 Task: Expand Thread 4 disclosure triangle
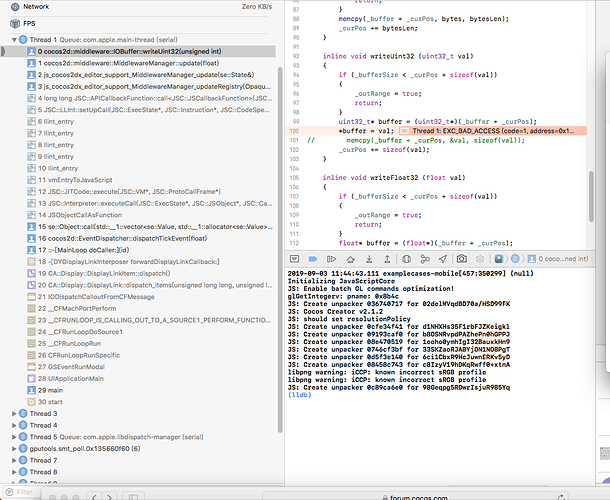[x=14, y=425]
